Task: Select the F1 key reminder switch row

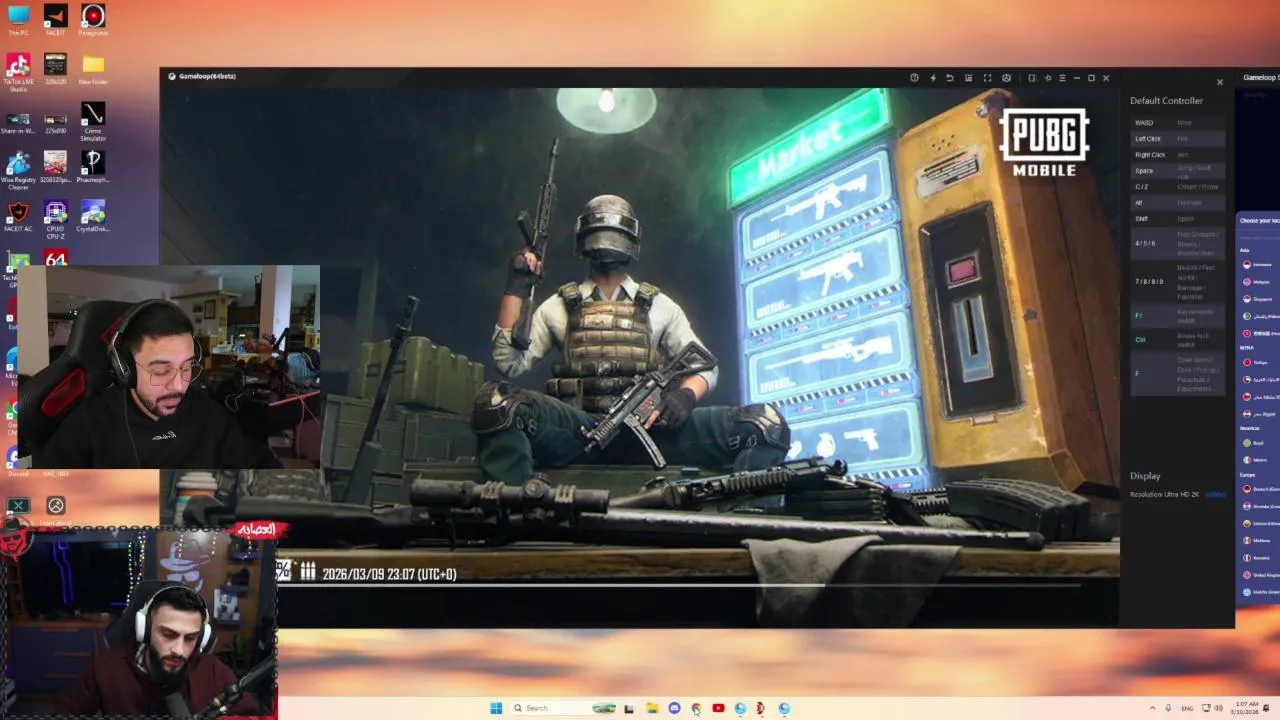Action: (x=1178, y=316)
